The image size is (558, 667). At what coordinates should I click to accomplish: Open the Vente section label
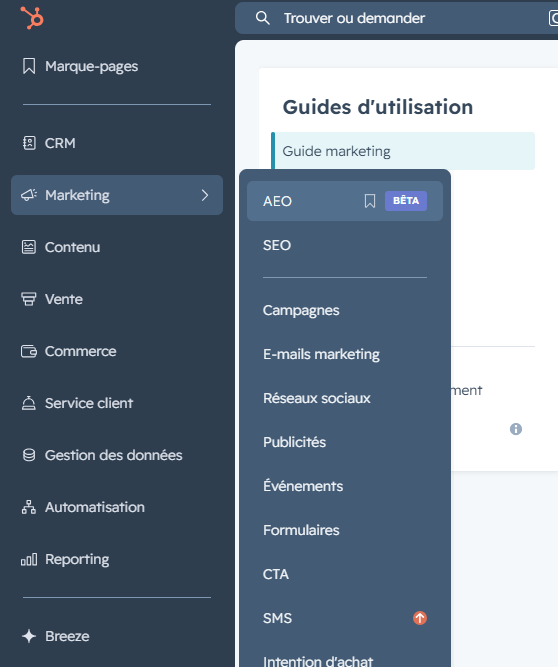(x=64, y=299)
